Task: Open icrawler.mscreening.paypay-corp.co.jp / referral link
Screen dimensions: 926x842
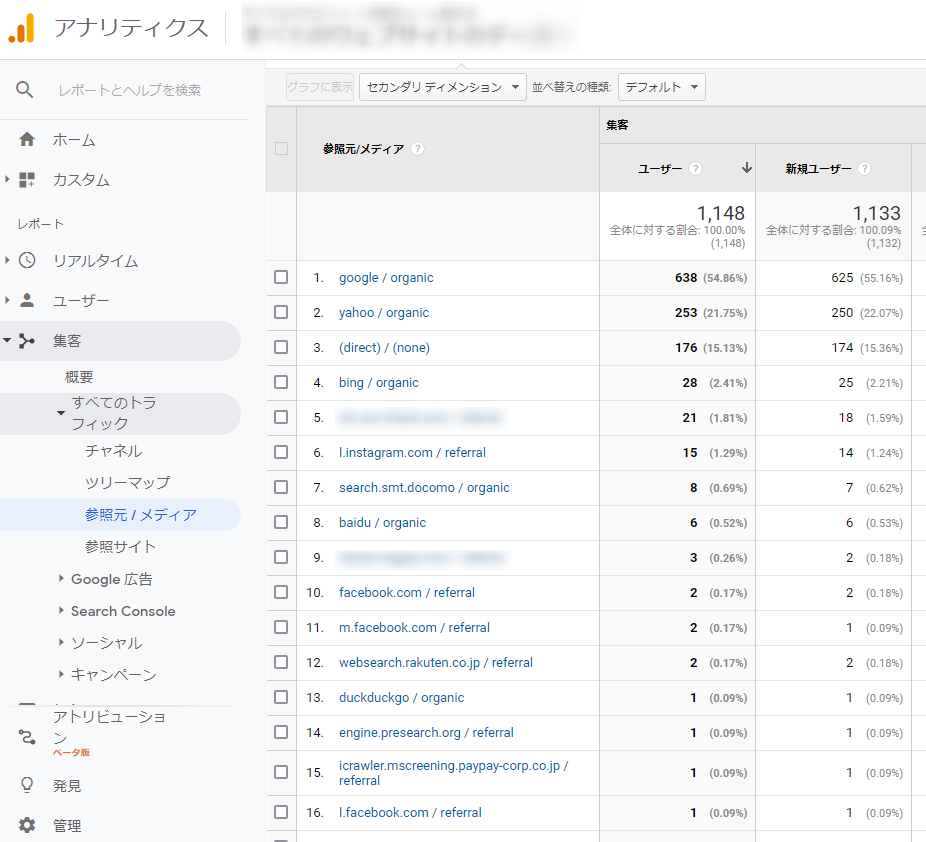Action: coord(454,773)
